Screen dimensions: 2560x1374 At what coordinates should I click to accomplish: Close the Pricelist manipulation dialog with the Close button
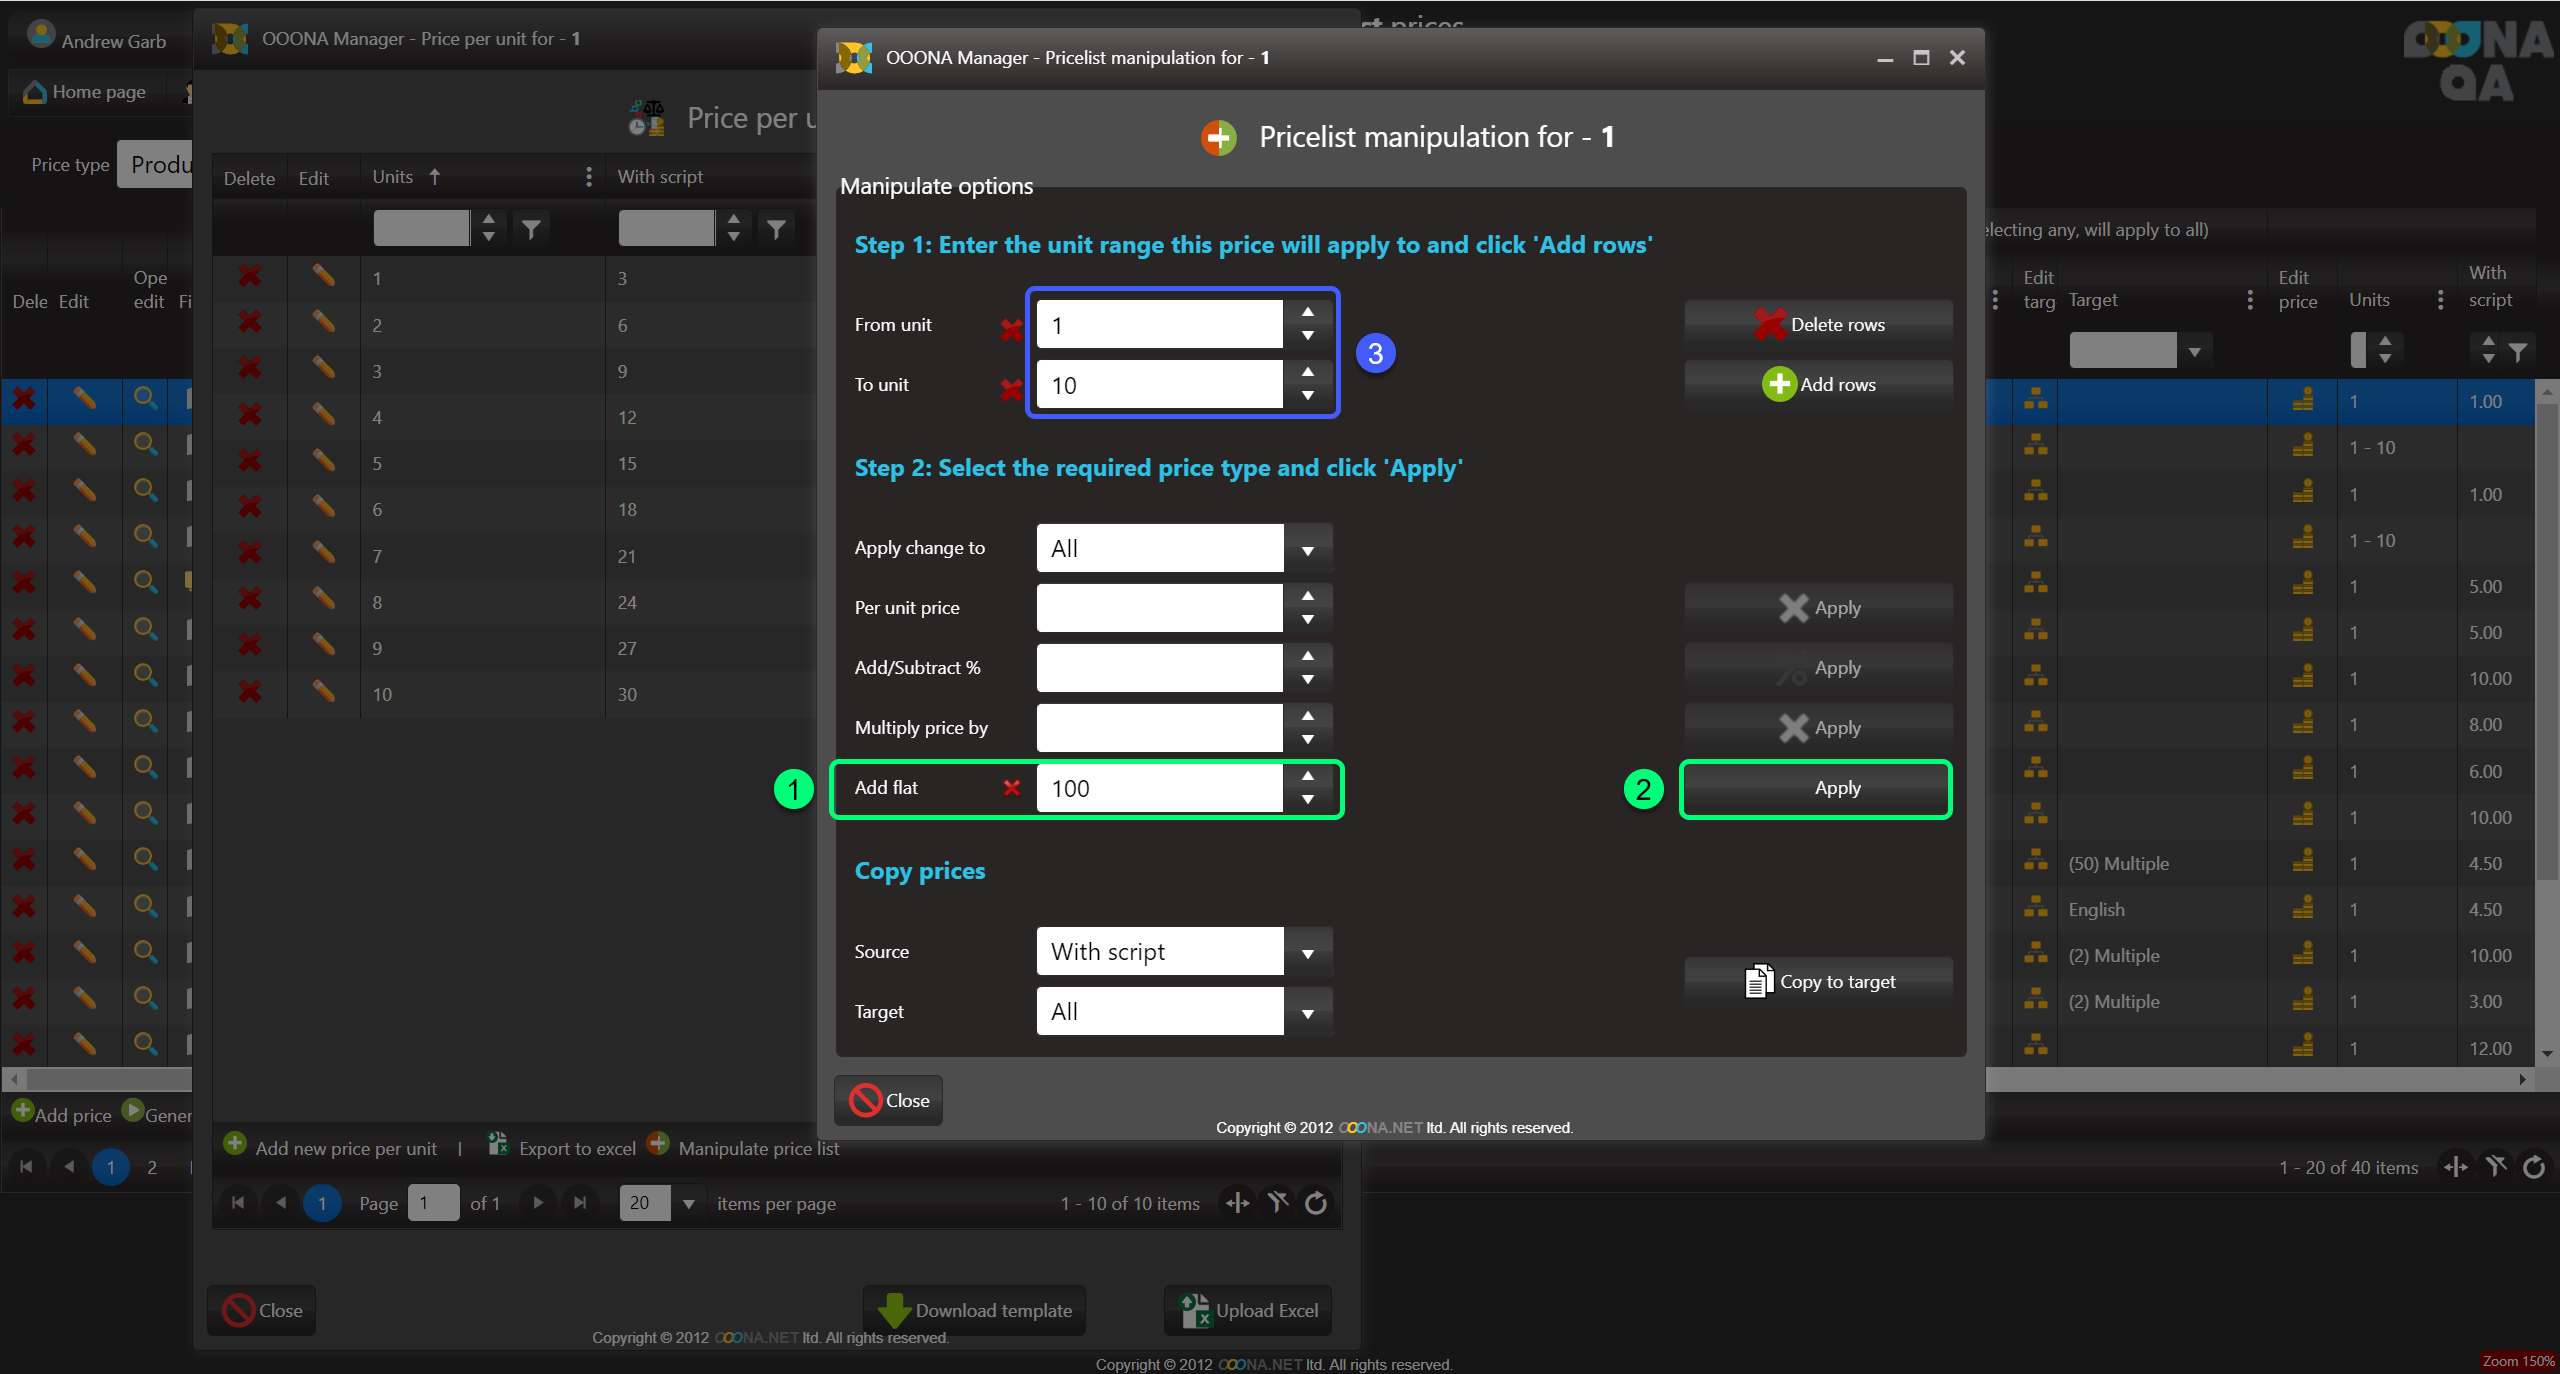point(889,1100)
